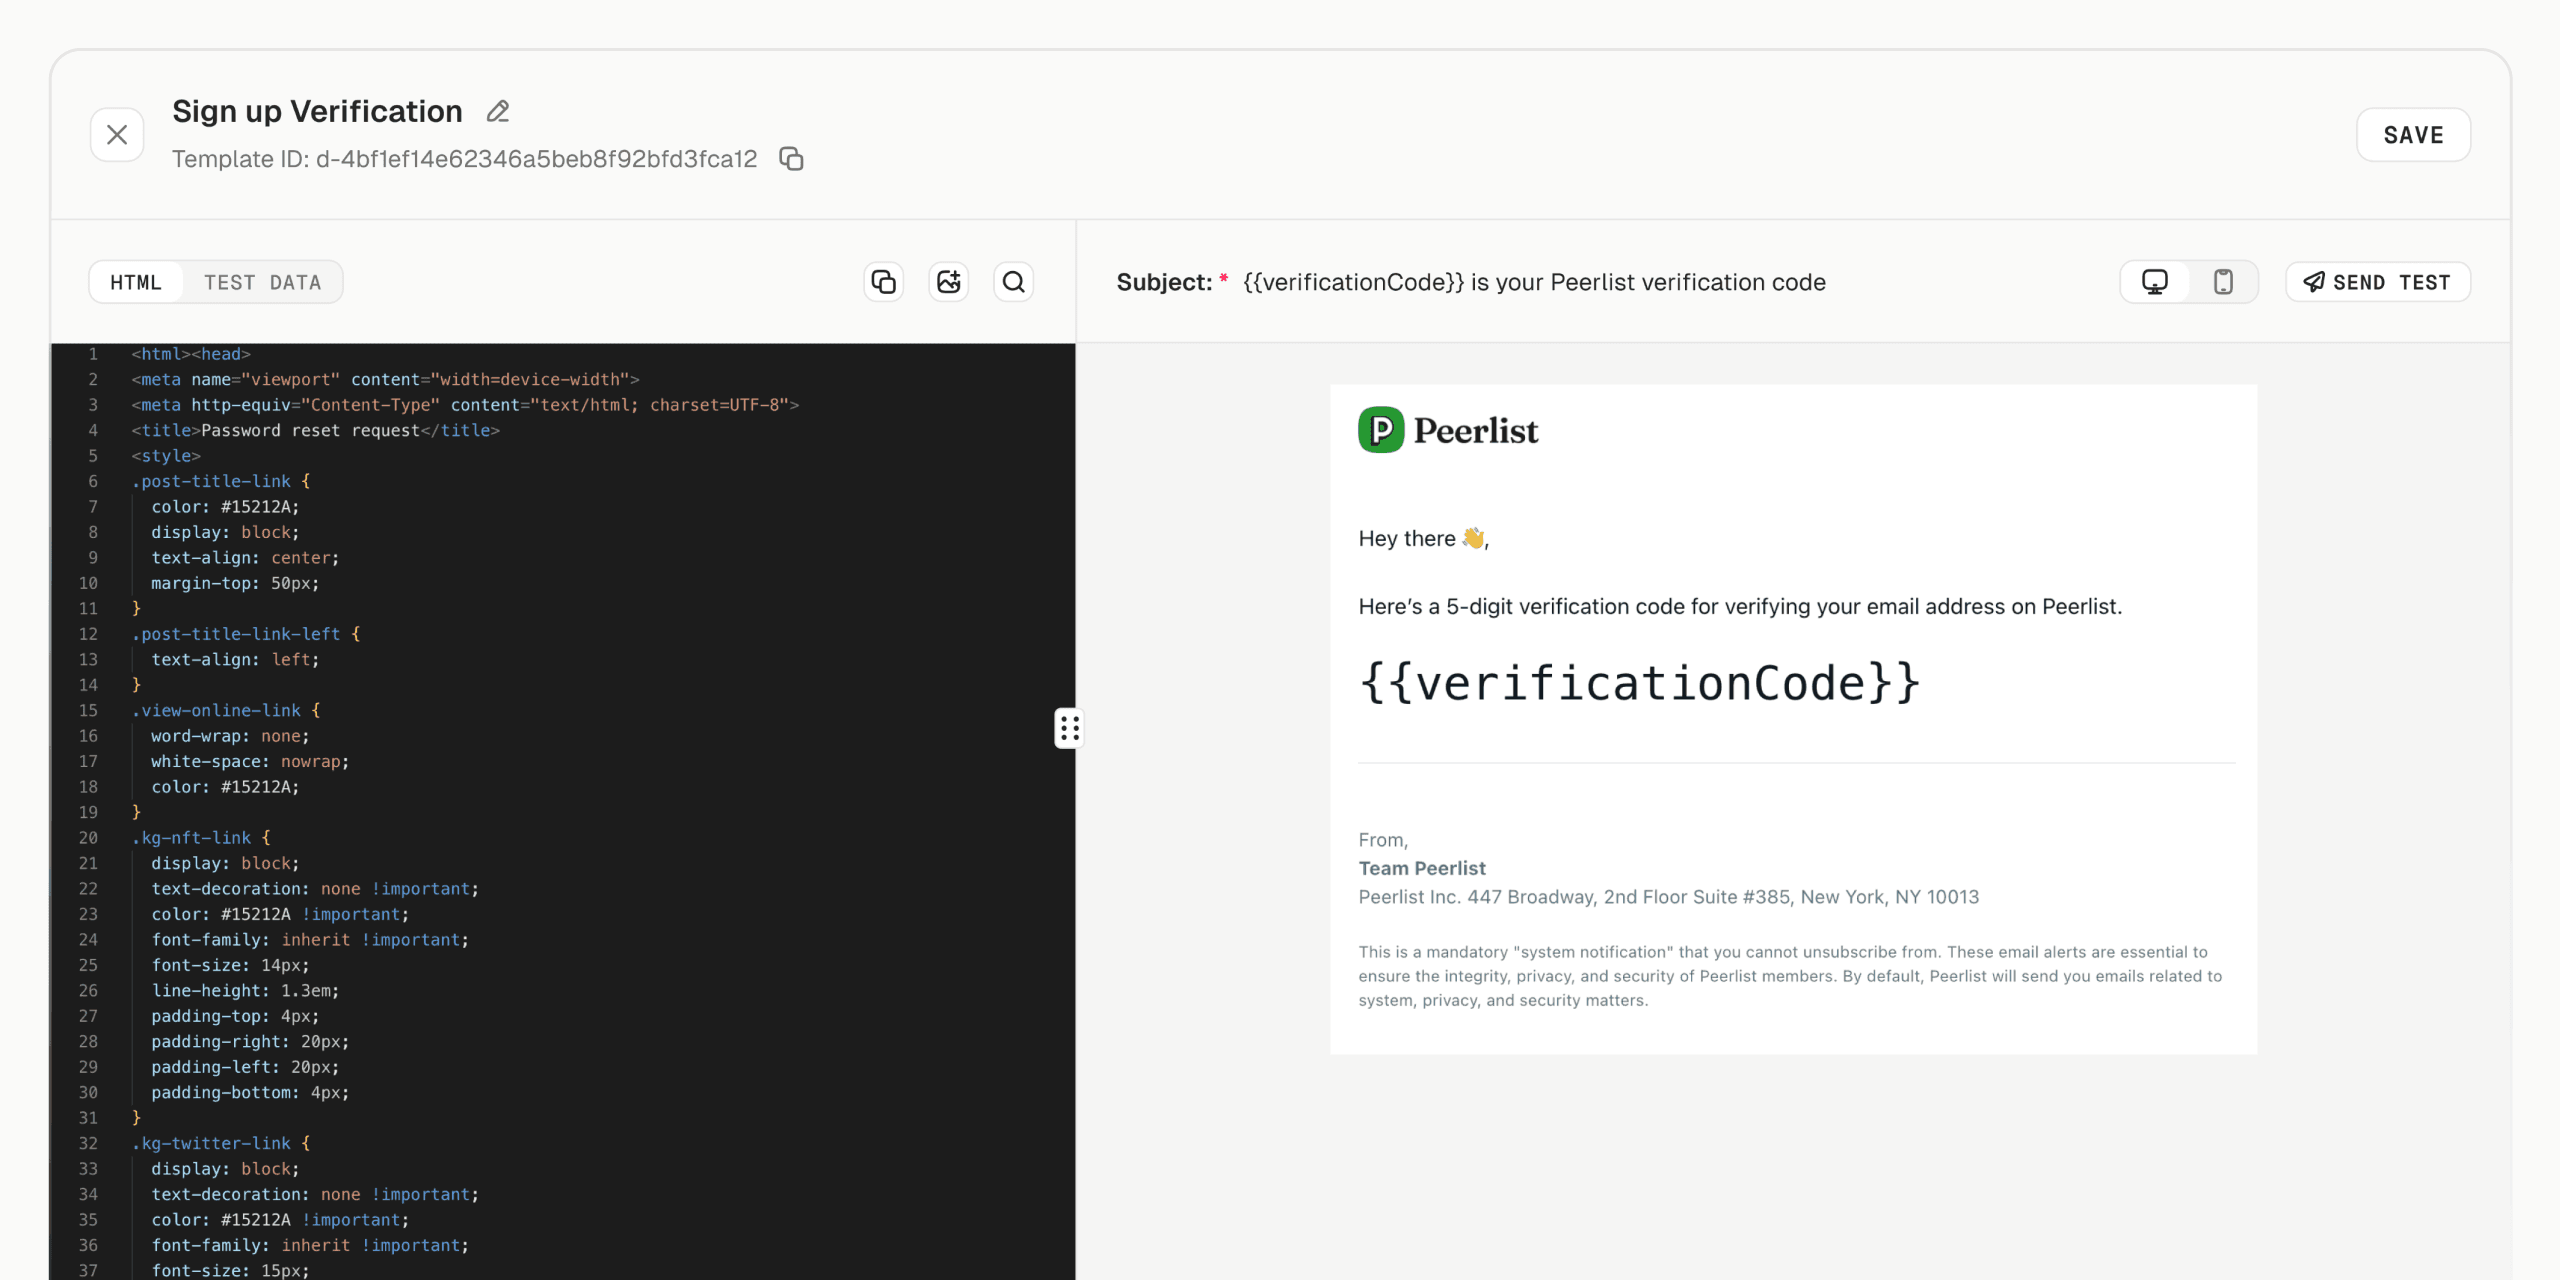Copy the Template ID using the copy icon
Screen dimensions: 2560x1280
791,158
